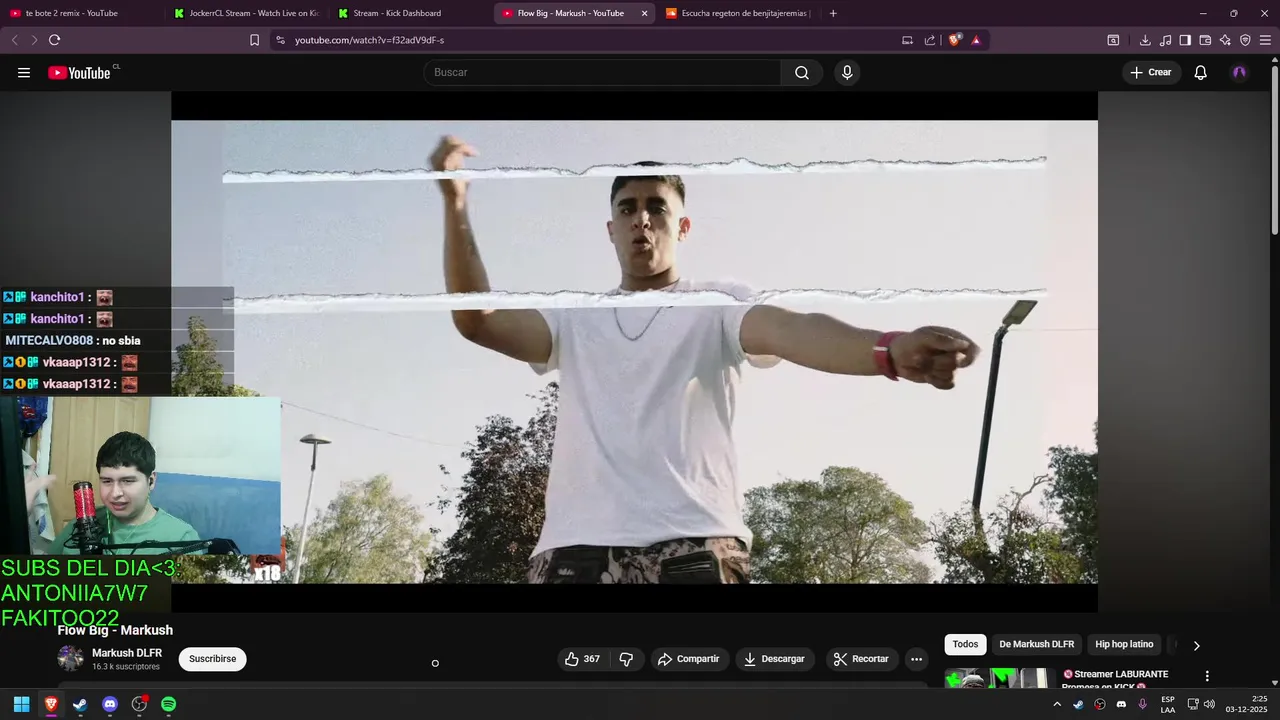Start voice search with the microphone
Viewport: 1280px width, 720px height.
click(x=847, y=72)
